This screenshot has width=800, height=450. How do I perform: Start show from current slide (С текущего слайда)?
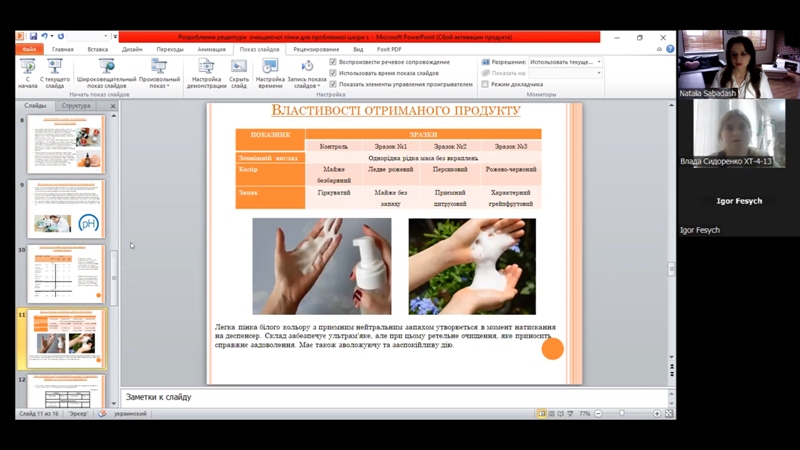(55, 73)
